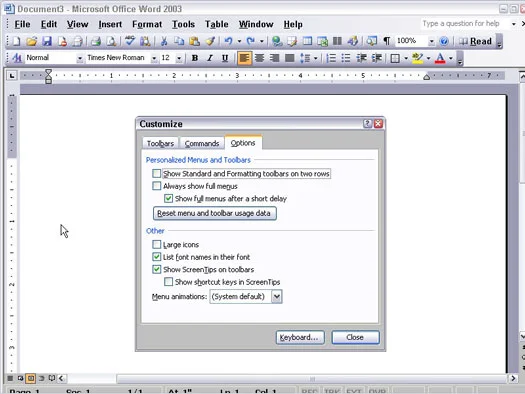Toggle the Document Map icon
The image size is (525, 394).
click(371, 42)
